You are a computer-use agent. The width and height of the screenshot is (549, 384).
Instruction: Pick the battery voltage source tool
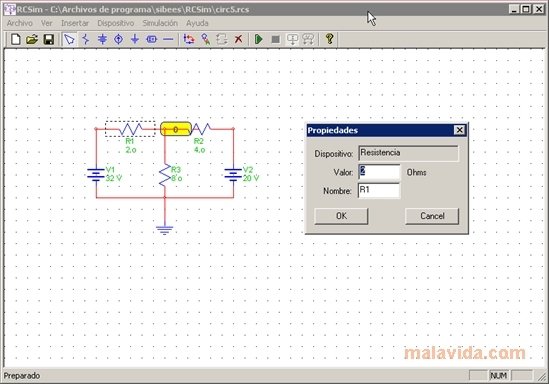tap(102, 39)
